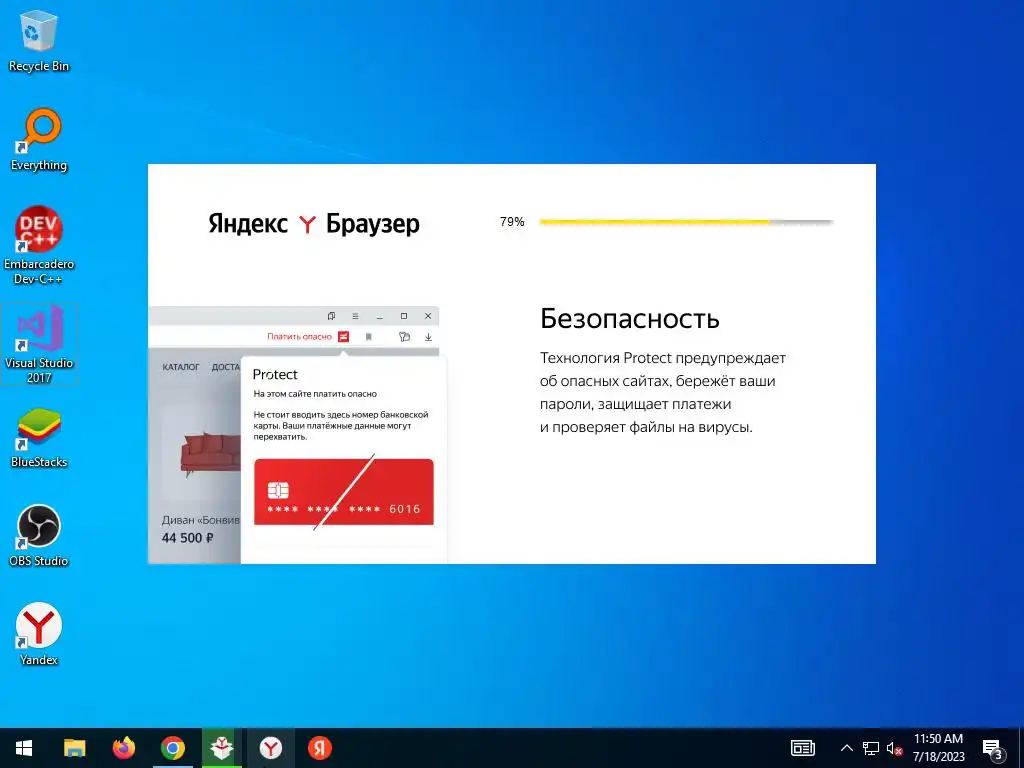Open the network status tray icon
Screen dimensions: 1024x768
870,748
